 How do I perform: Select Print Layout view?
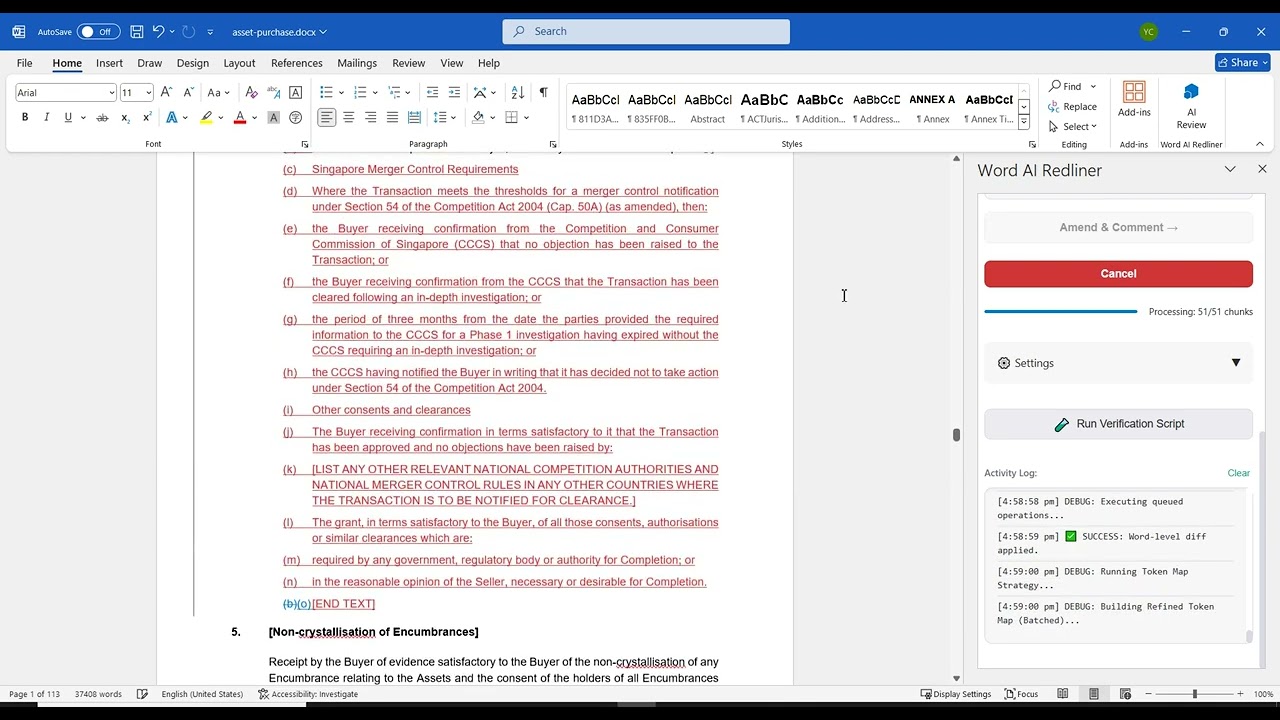[1094, 694]
